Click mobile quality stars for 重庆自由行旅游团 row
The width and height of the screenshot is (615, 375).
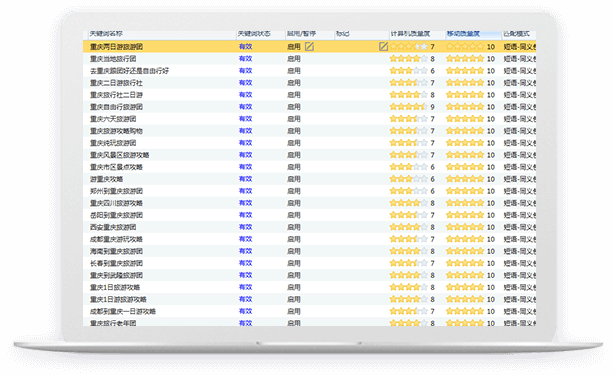coord(465,107)
